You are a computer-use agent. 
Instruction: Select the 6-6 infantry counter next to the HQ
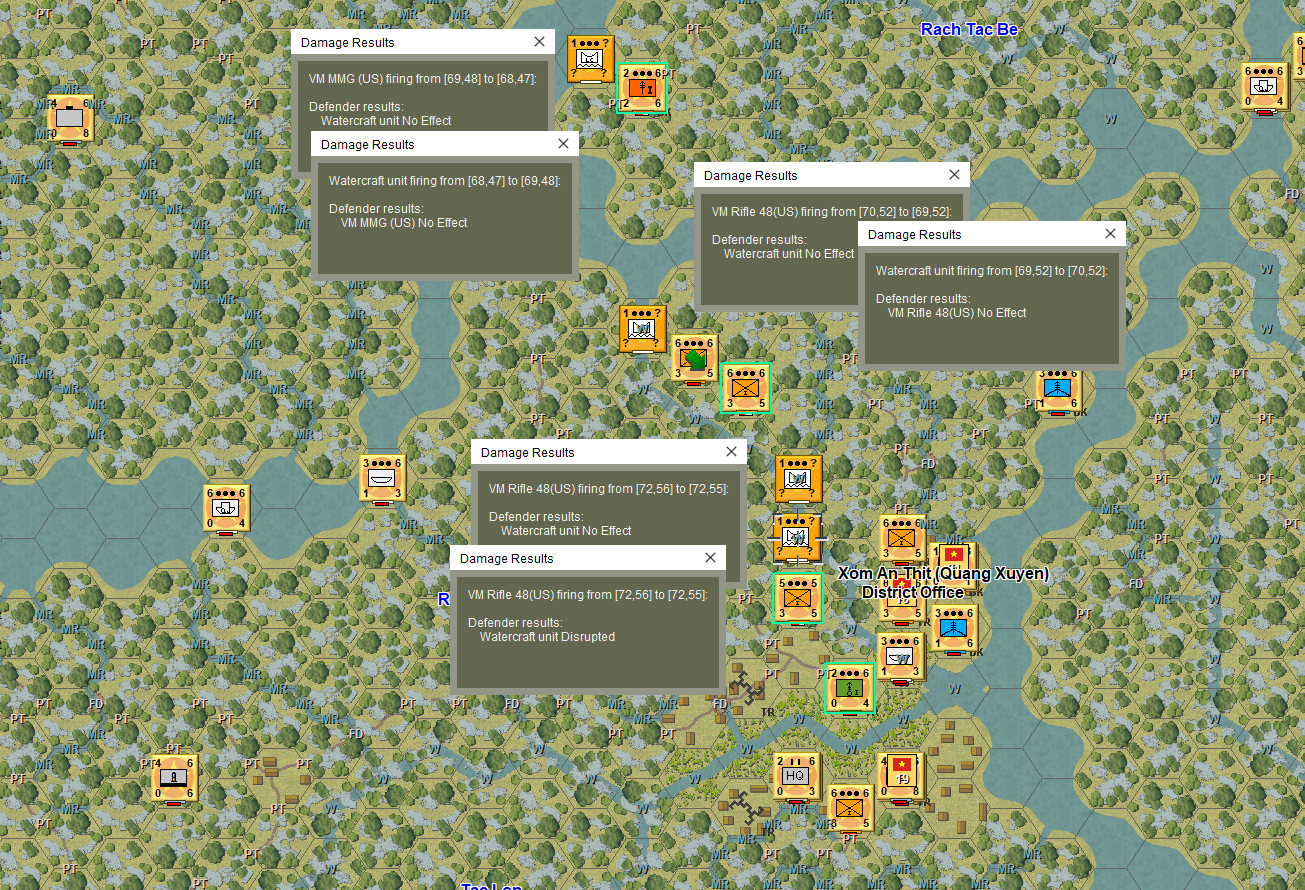tap(849, 806)
